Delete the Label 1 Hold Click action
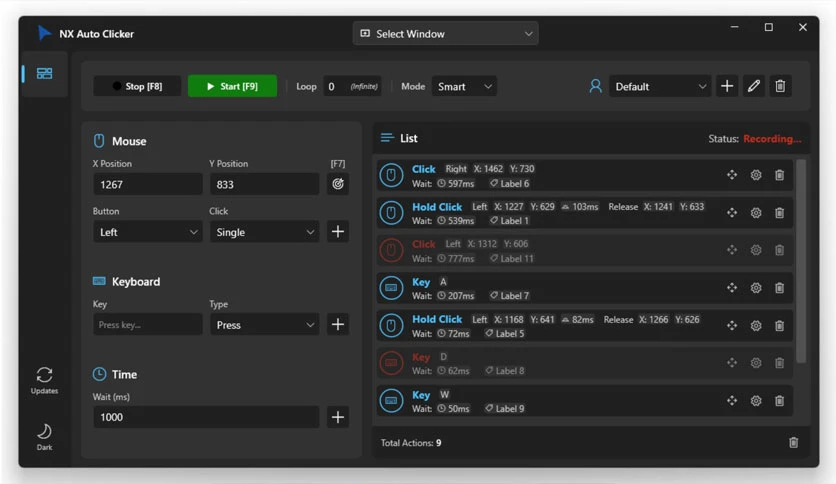This screenshot has width=836, height=484. pyautogui.click(x=779, y=213)
